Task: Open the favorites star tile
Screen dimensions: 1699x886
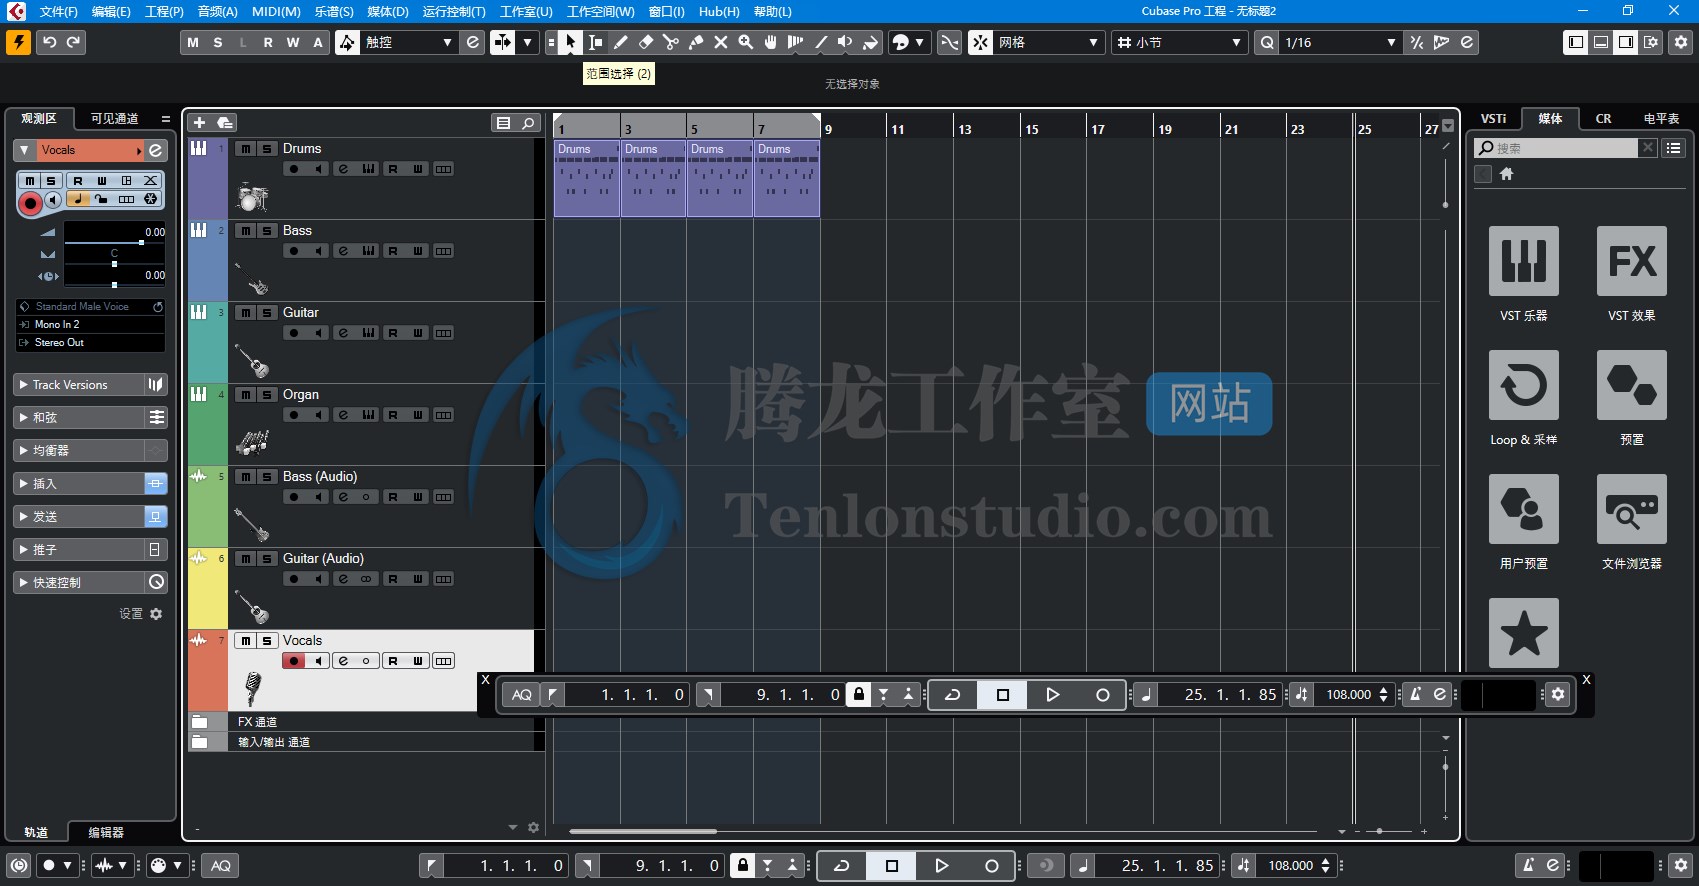Action: [x=1523, y=633]
